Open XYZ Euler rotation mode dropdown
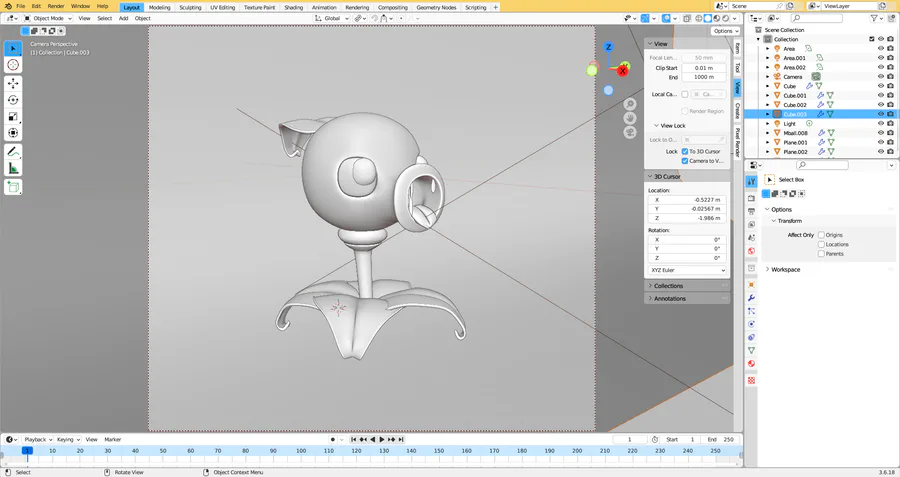This screenshot has height=477, width=900. pos(688,270)
